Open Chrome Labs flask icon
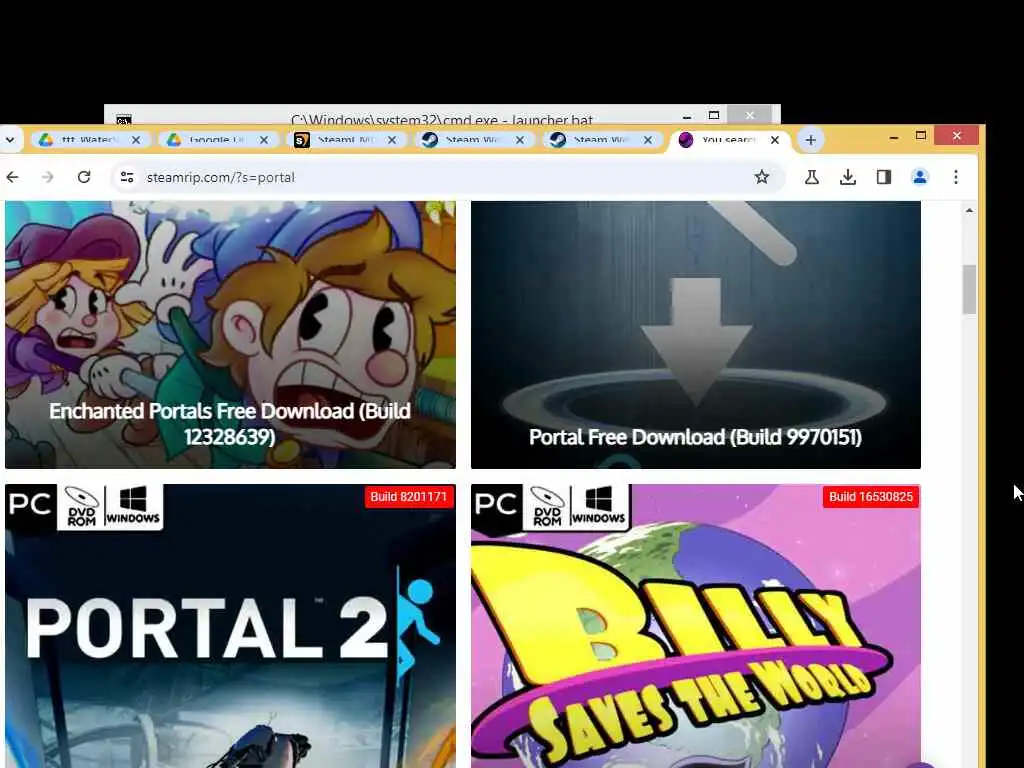 point(812,177)
